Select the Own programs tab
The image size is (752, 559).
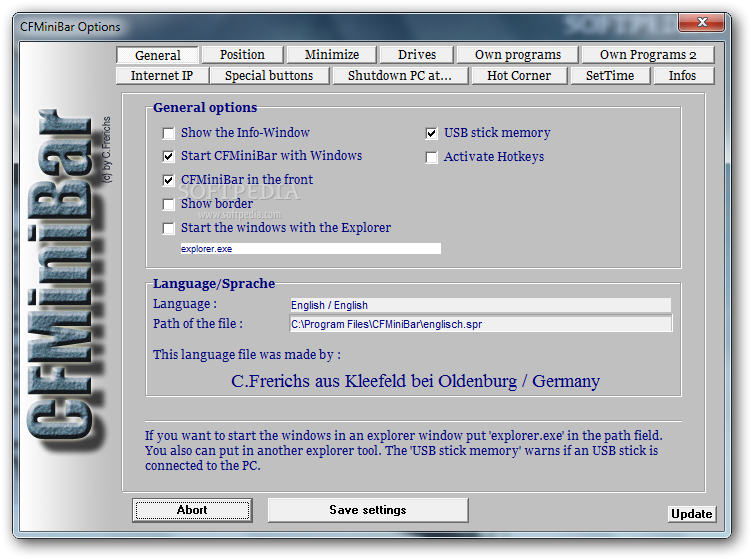pos(517,55)
